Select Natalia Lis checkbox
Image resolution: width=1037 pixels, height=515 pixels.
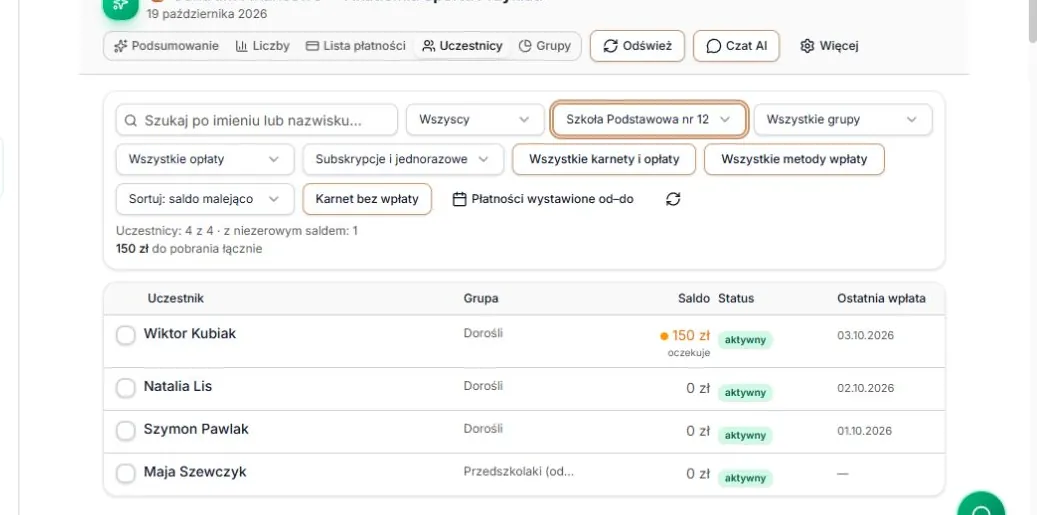click(126, 388)
